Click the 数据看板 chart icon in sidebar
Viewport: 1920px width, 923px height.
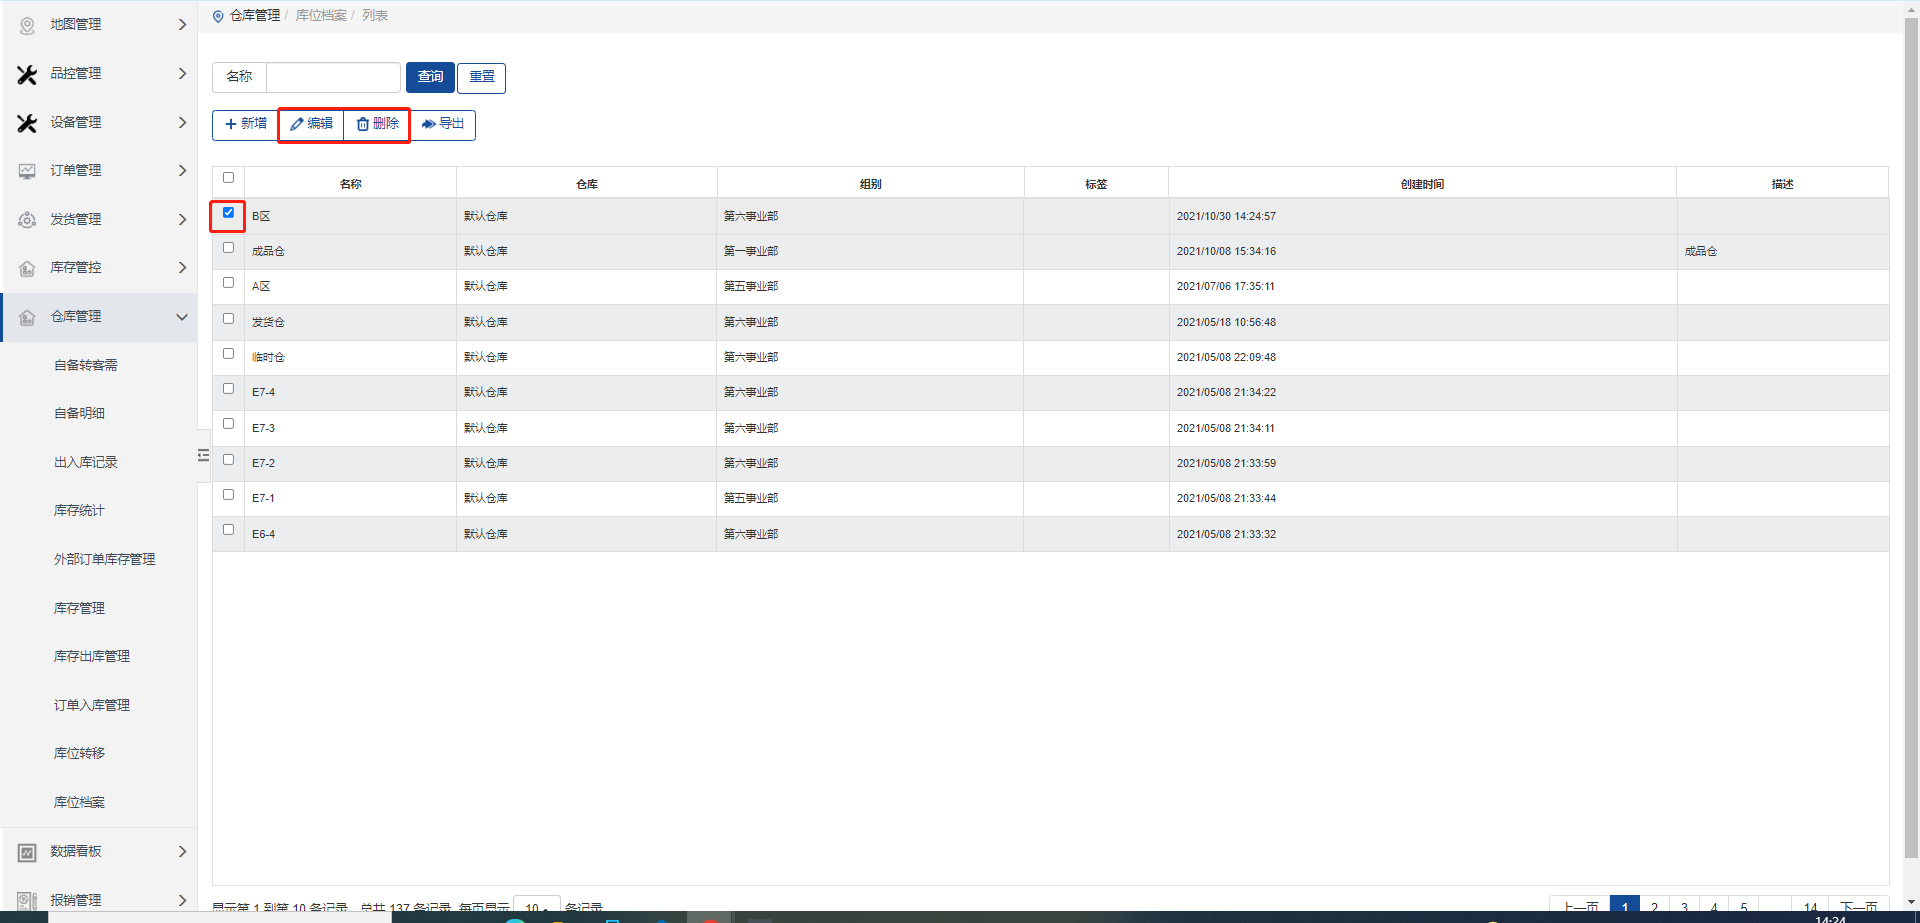coord(27,852)
